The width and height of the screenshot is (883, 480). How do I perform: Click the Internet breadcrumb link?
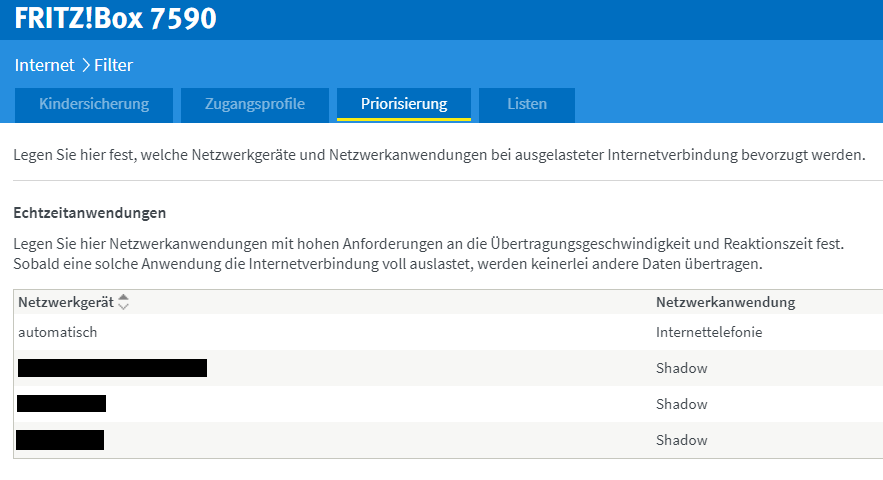(44, 65)
